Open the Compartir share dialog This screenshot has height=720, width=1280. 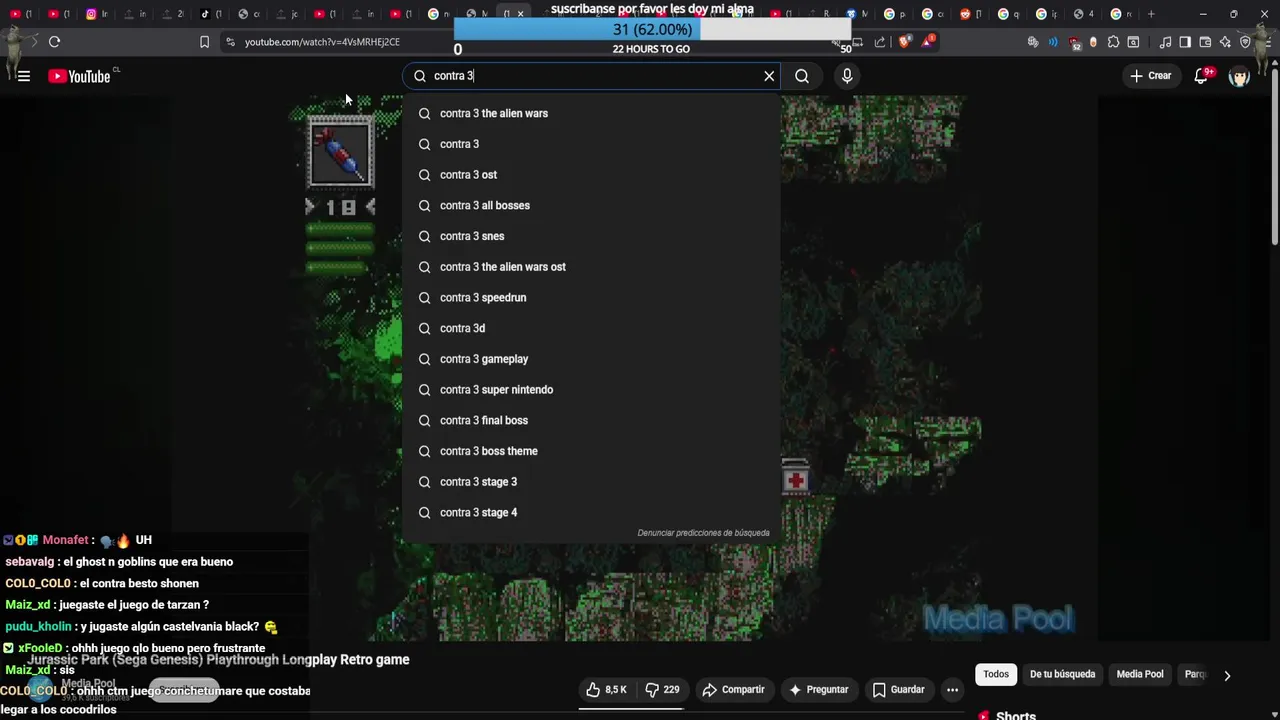coord(733,690)
